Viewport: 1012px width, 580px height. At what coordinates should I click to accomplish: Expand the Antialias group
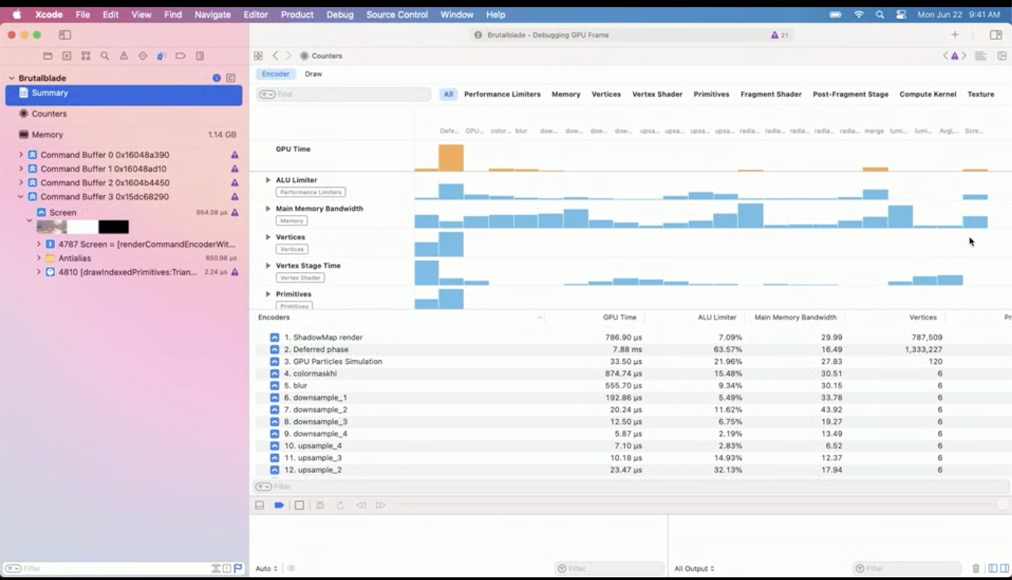(39, 258)
